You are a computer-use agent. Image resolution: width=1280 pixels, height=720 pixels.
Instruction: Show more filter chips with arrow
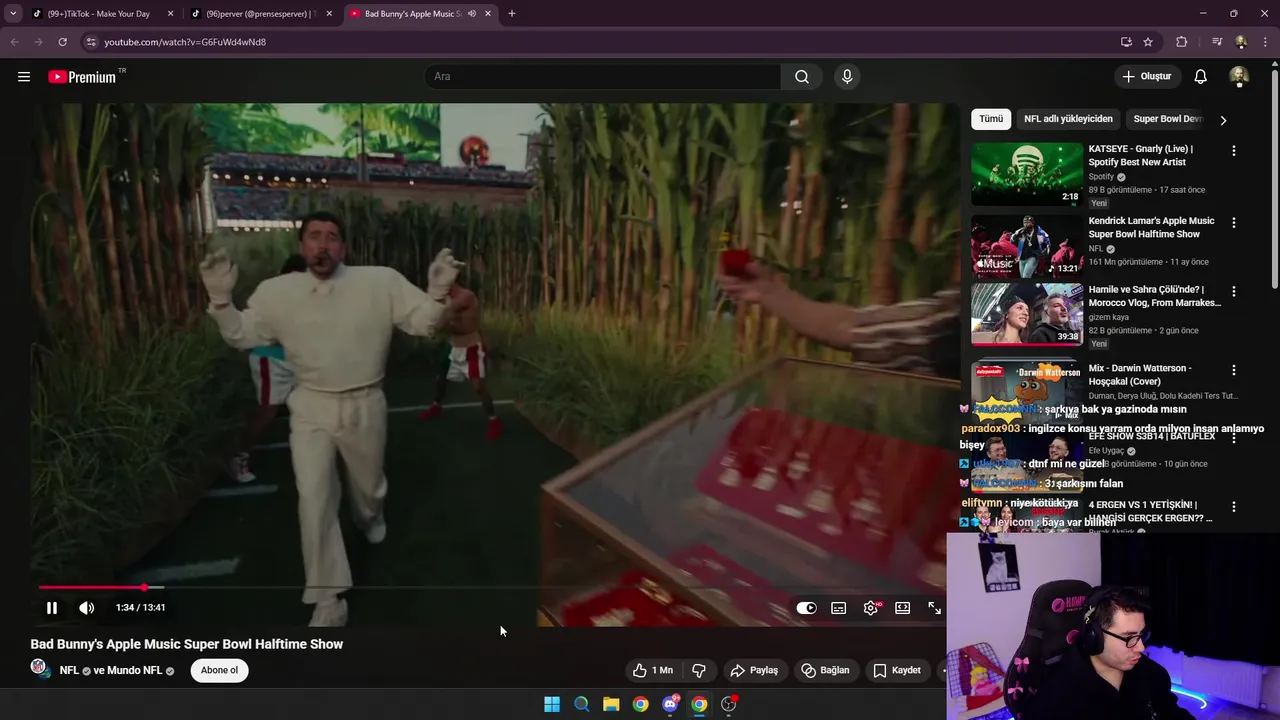pos(1223,120)
